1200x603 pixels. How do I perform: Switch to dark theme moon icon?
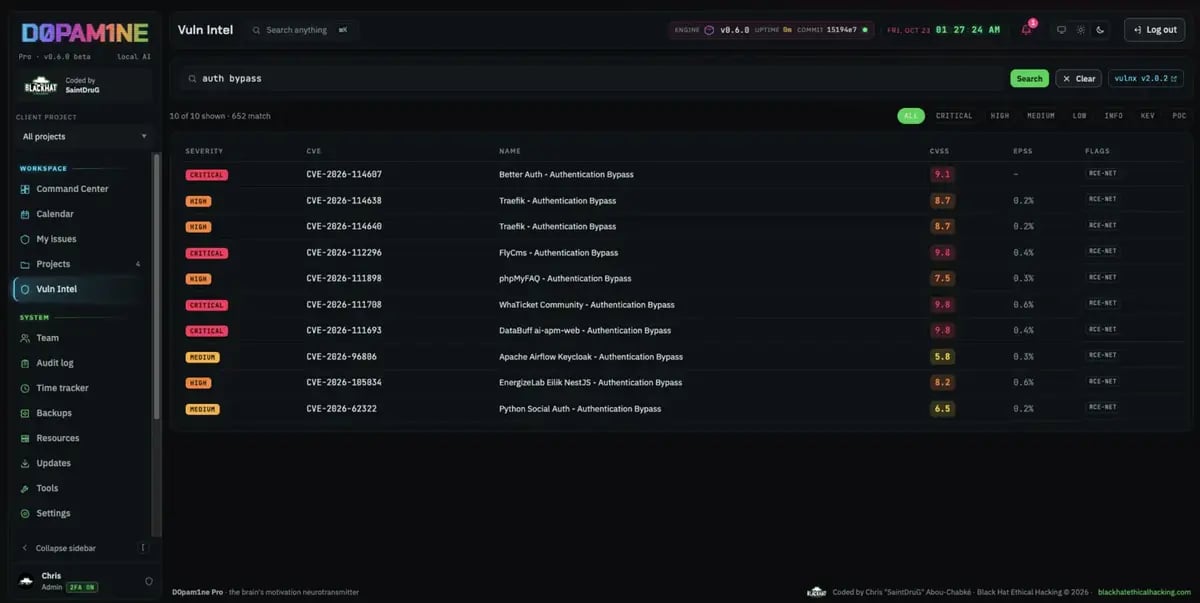[1100, 30]
